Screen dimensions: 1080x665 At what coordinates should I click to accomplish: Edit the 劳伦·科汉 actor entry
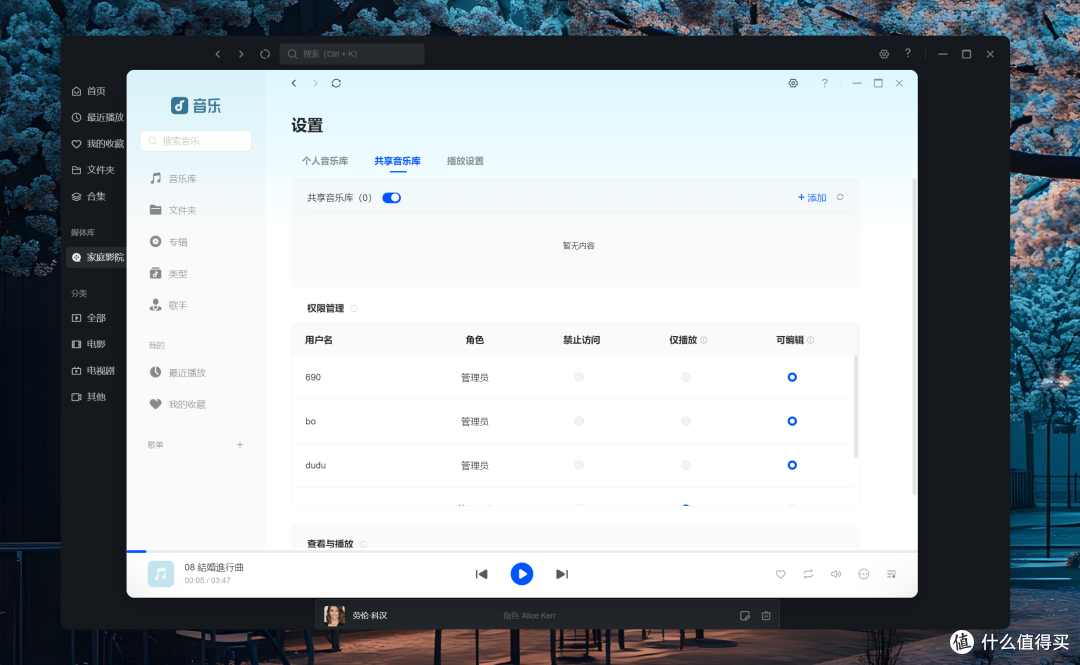pyautogui.click(x=745, y=616)
